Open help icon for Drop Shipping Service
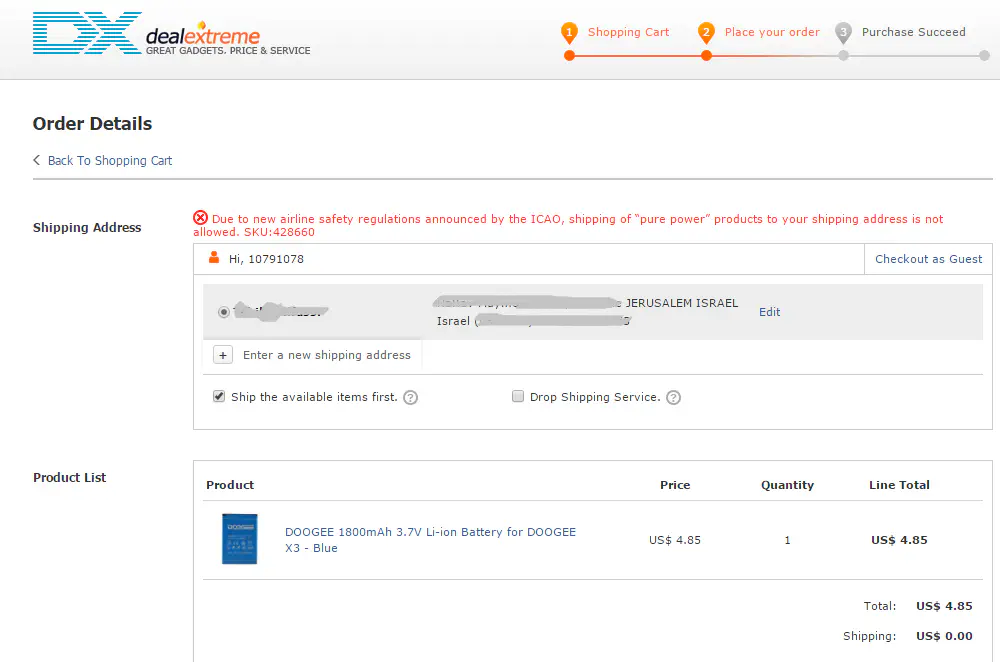 pyautogui.click(x=673, y=398)
